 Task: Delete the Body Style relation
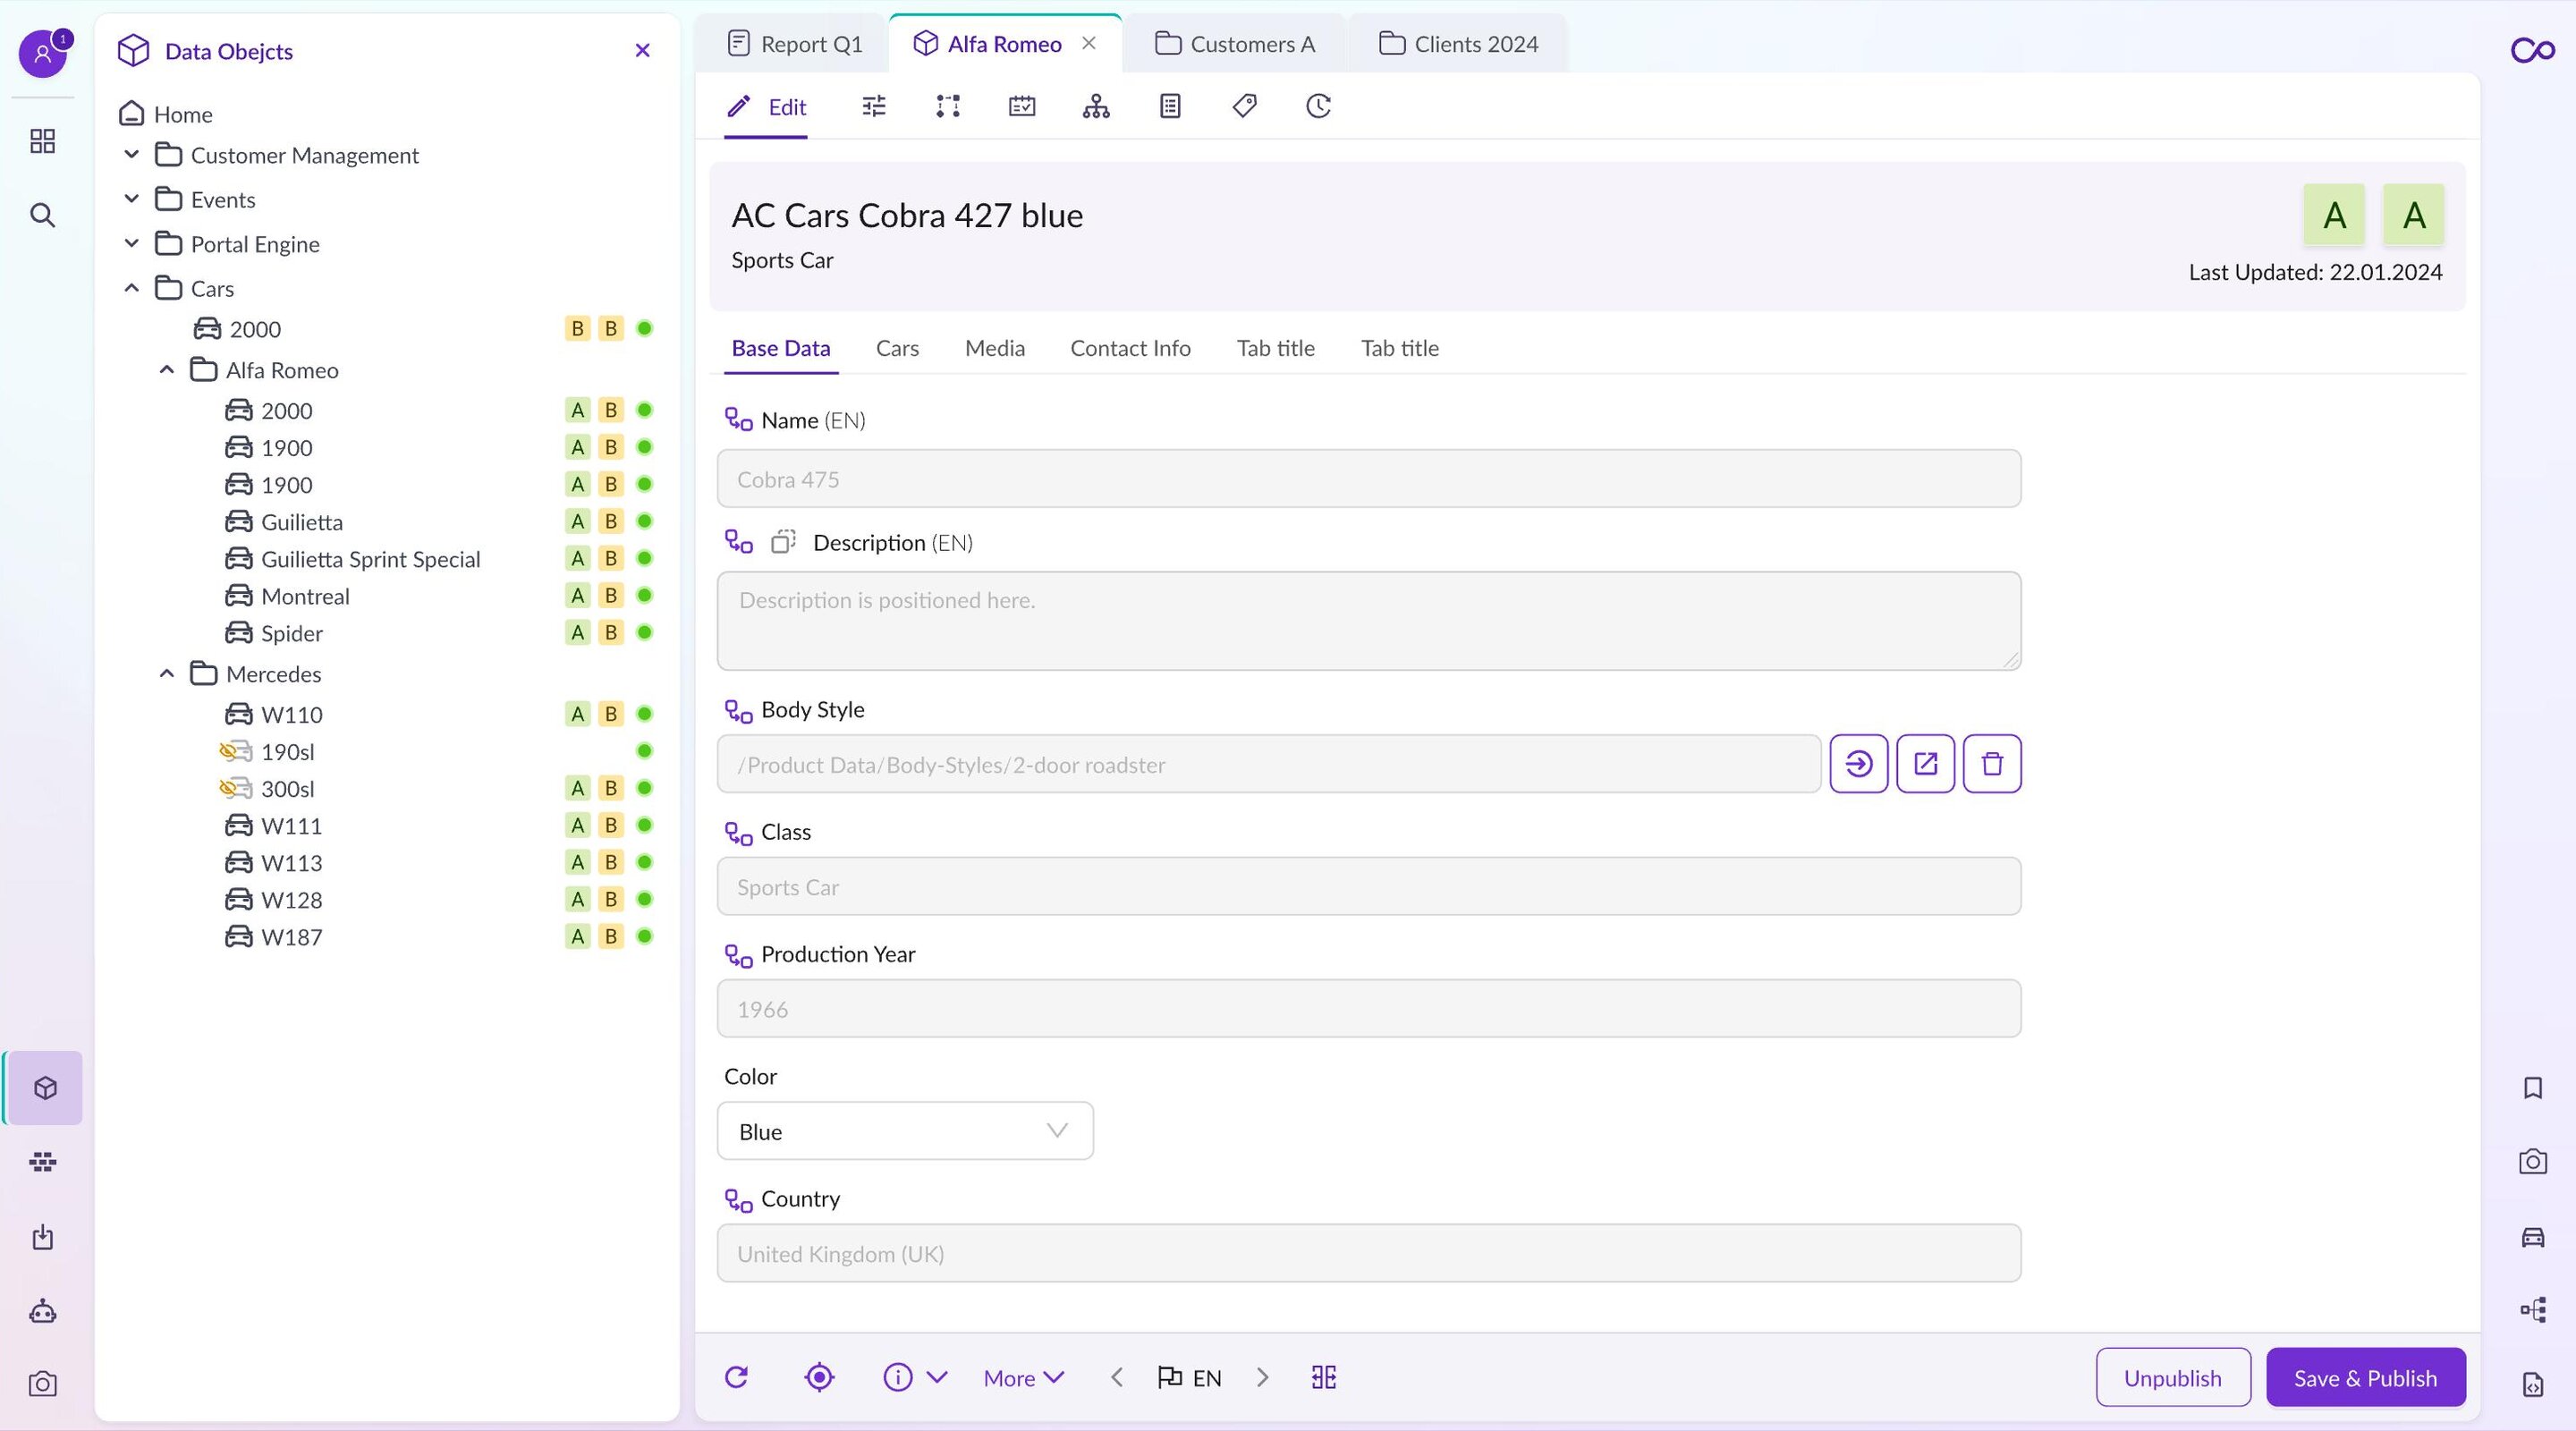pos(1992,764)
